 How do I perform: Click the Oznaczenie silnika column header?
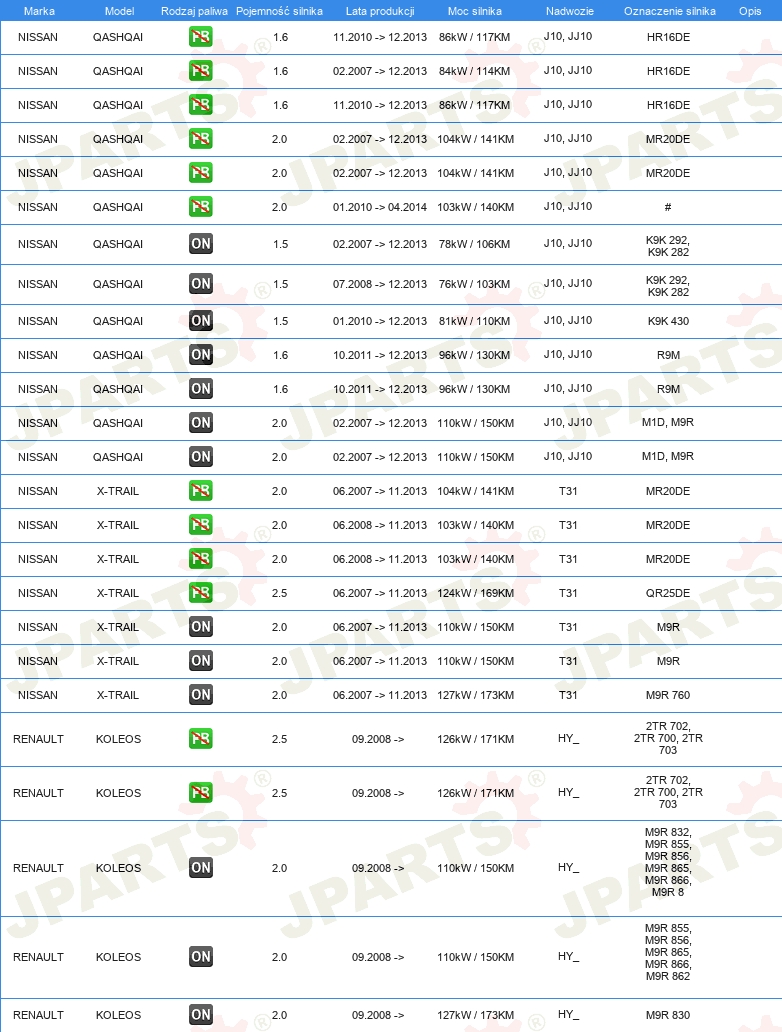coord(669,11)
